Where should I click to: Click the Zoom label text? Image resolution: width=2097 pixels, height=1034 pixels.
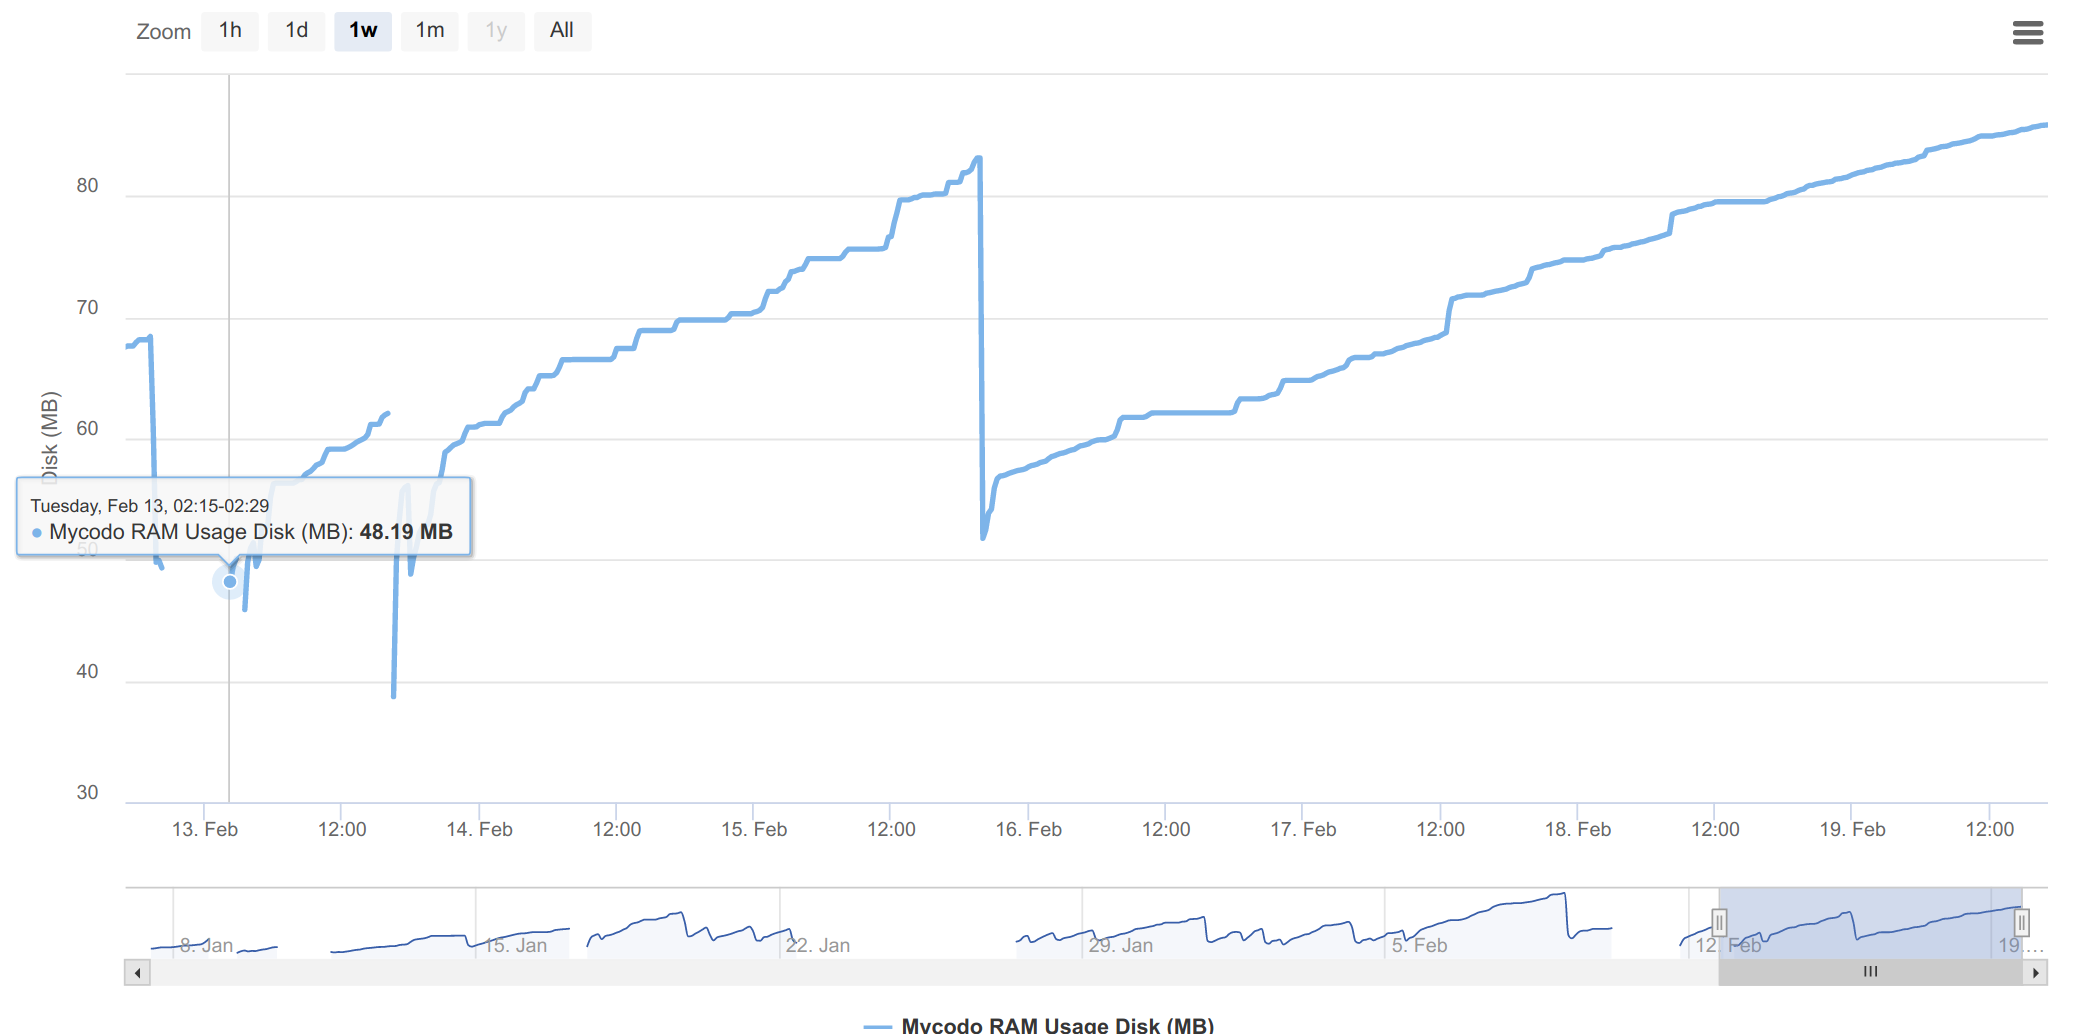click(163, 32)
